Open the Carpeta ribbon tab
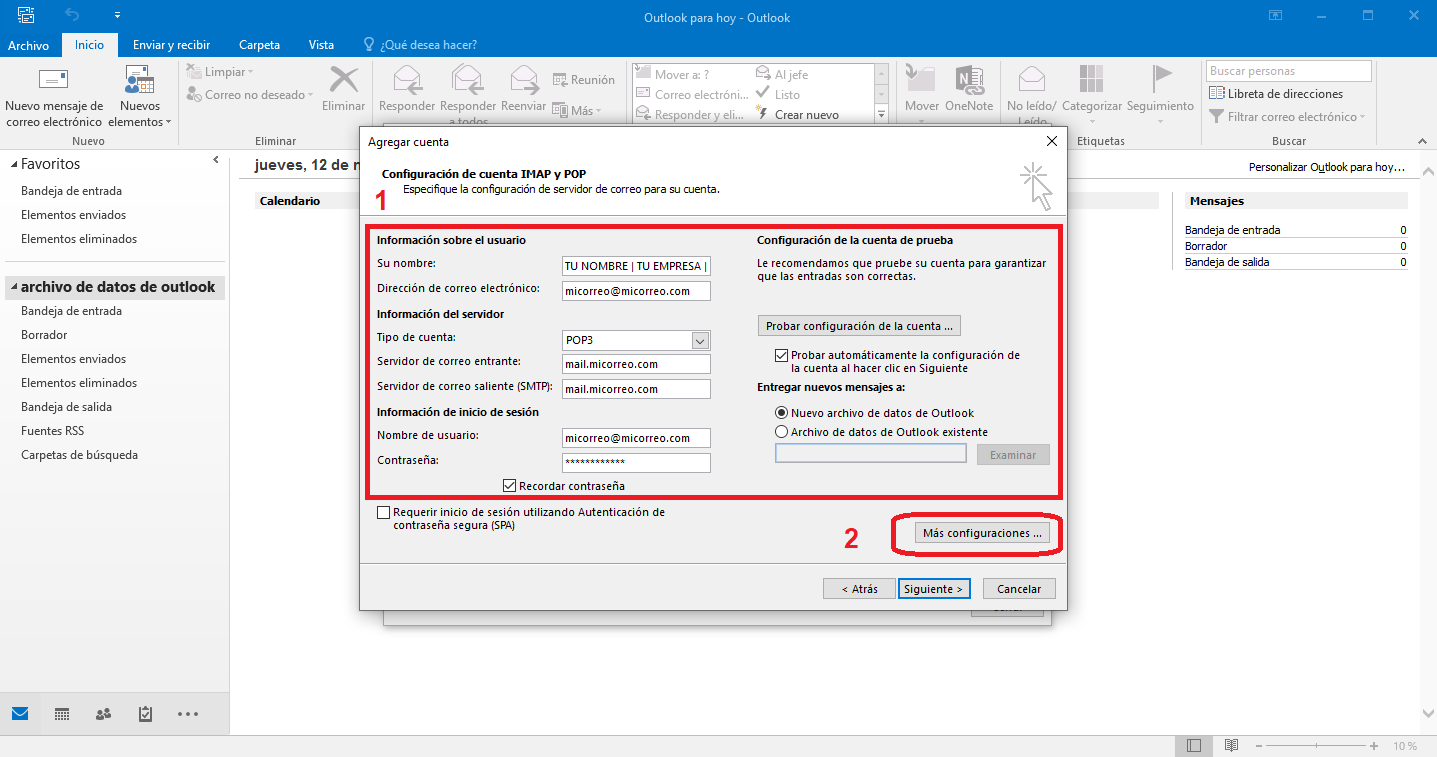This screenshot has width=1437, height=757. pyautogui.click(x=259, y=45)
